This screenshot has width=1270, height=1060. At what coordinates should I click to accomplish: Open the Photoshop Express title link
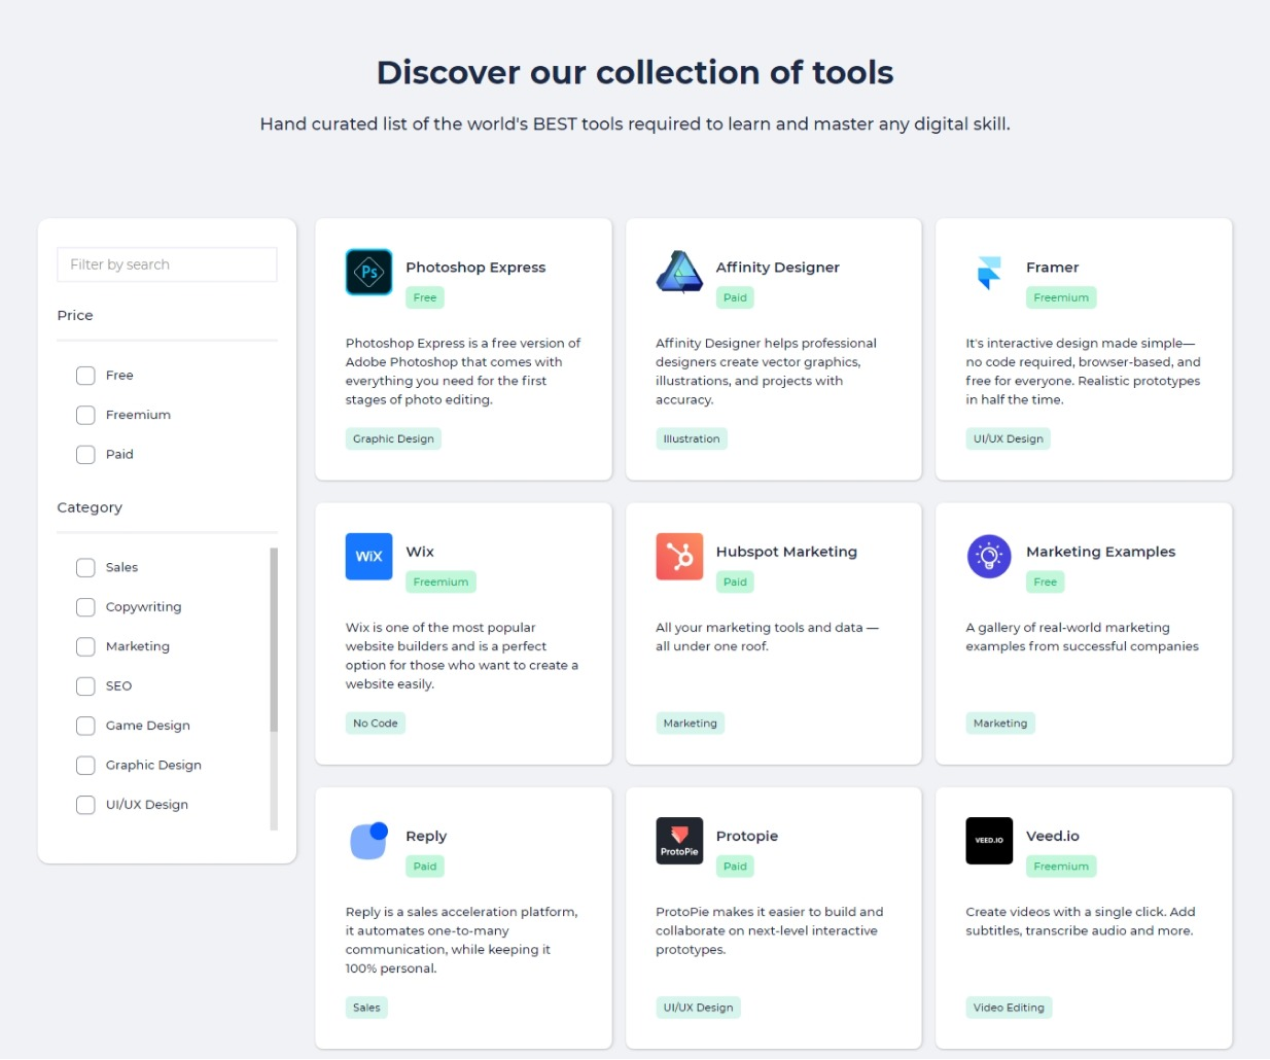[475, 267]
